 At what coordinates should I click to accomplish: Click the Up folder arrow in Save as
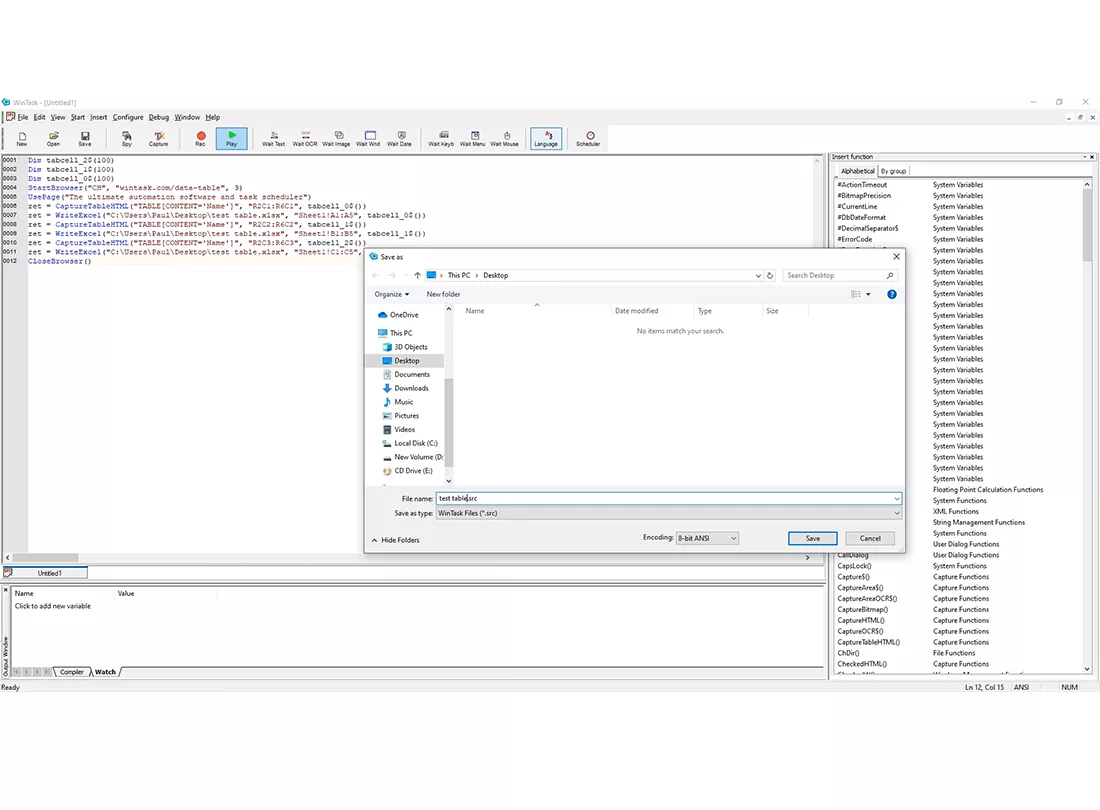pos(417,276)
